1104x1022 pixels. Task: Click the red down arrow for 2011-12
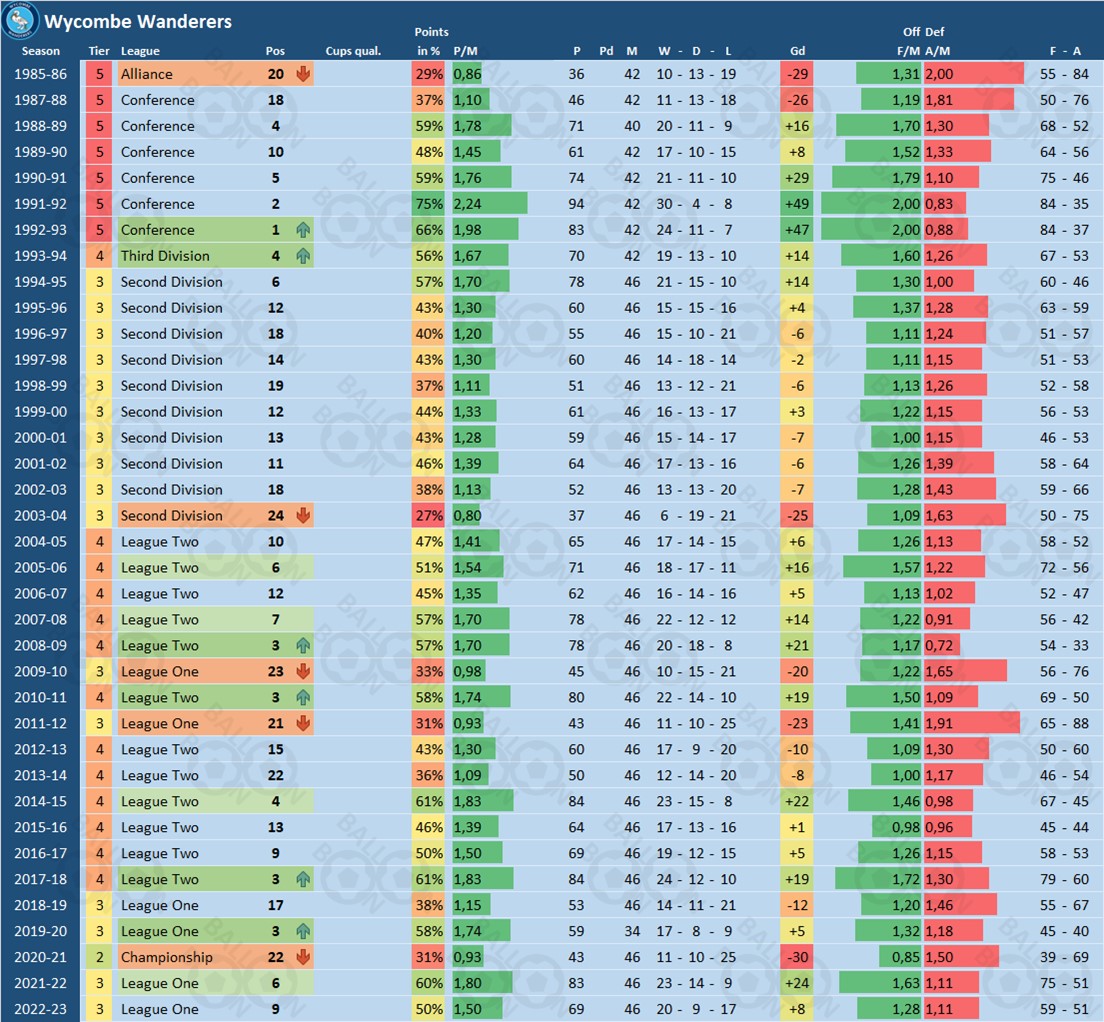pos(303,724)
